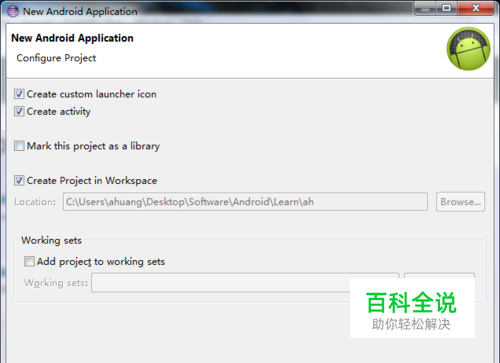The height and width of the screenshot is (363, 500).
Task: Click the Location path input field
Action: (245, 202)
